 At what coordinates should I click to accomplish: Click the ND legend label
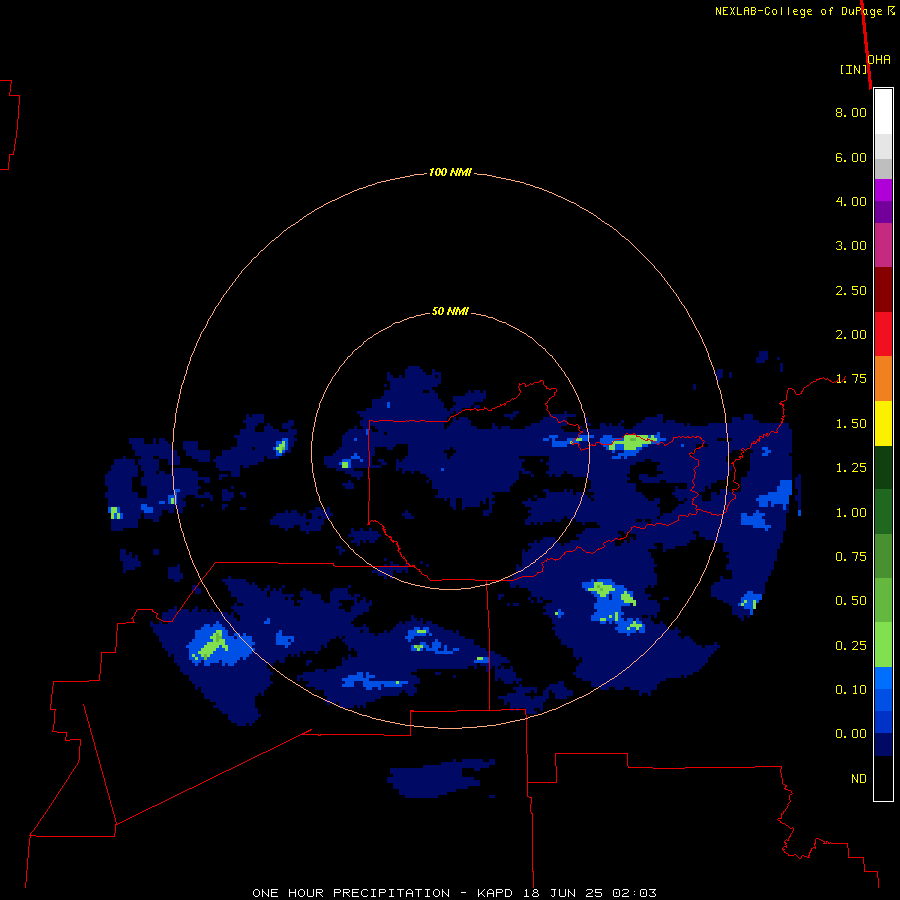point(859,779)
